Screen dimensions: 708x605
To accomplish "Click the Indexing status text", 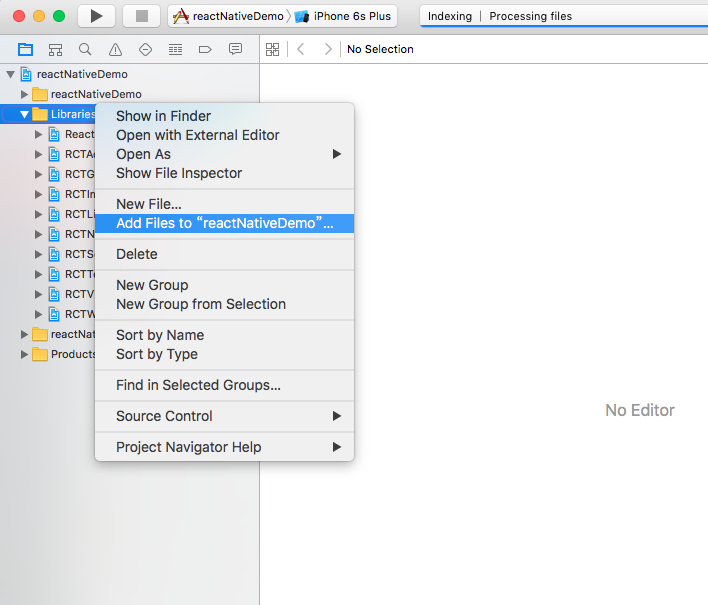I will (450, 16).
